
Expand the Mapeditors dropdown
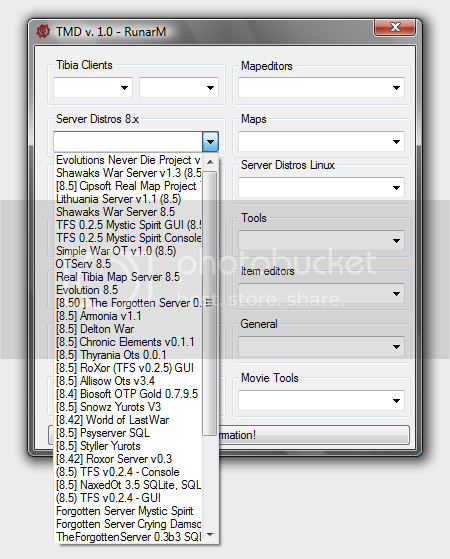(321, 87)
